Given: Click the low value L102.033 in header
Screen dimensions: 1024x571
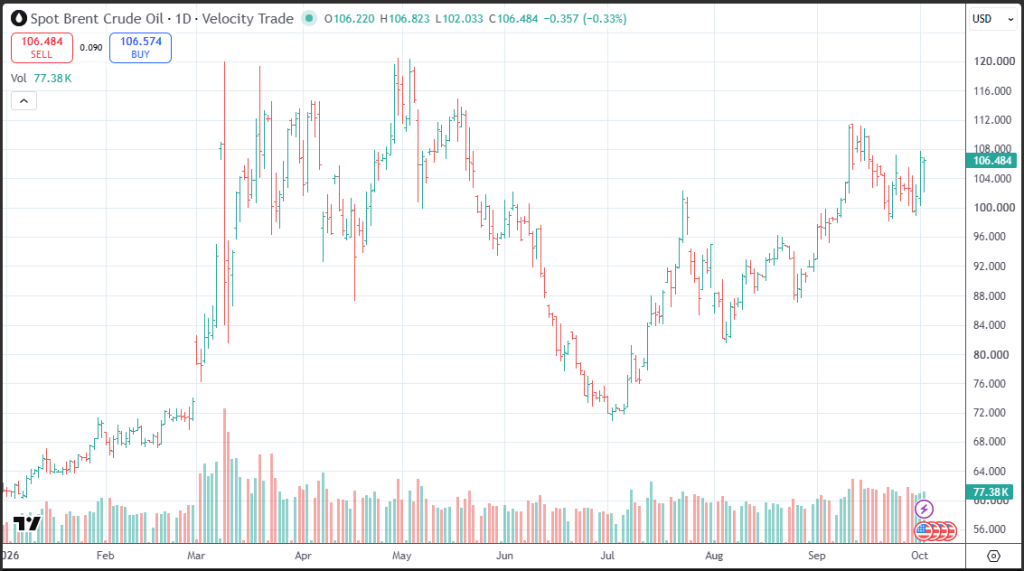Looking at the screenshot, I should point(459,19).
